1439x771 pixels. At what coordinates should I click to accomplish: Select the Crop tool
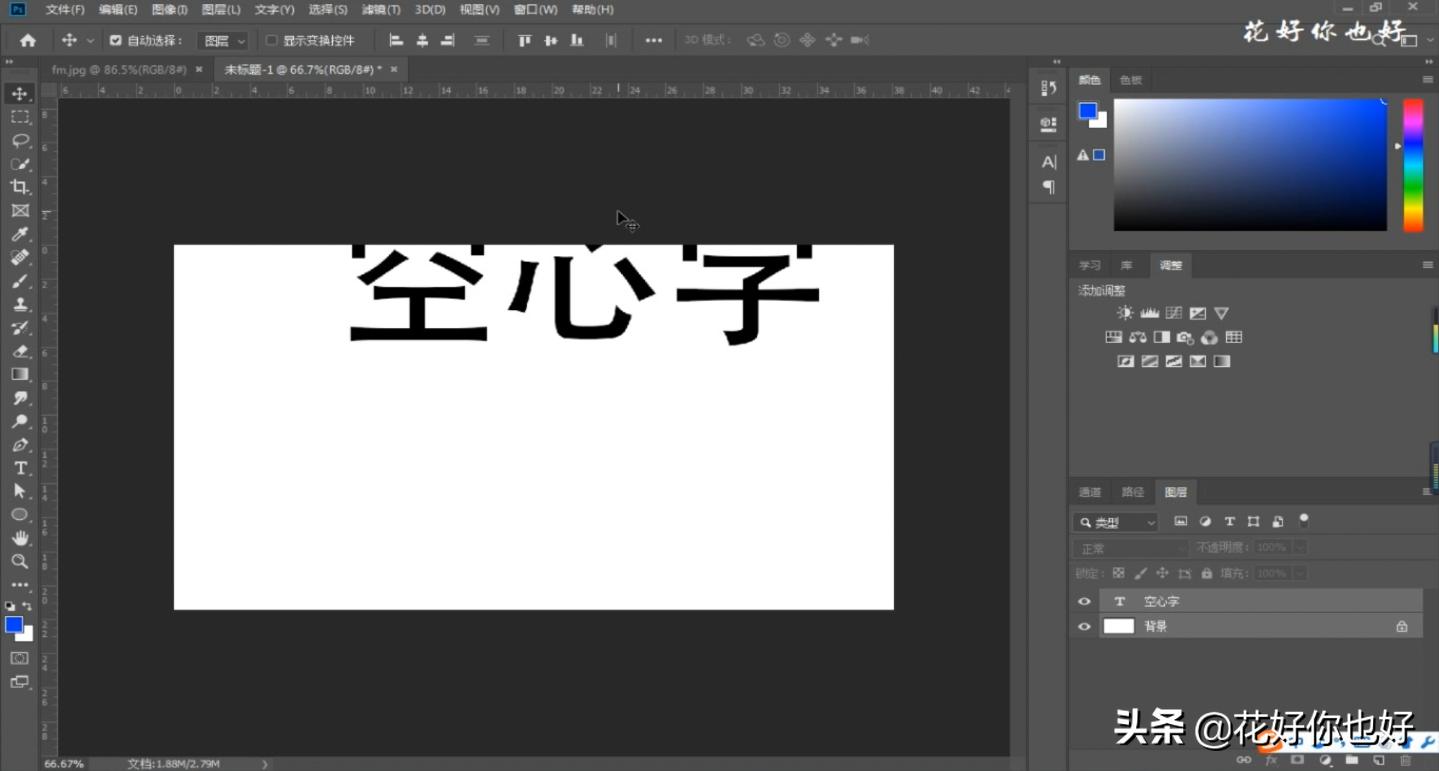point(20,187)
